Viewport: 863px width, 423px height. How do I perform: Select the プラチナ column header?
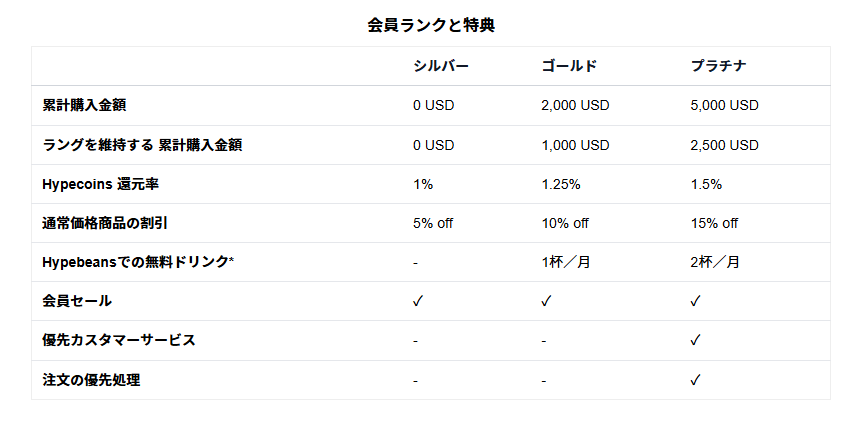(719, 66)
